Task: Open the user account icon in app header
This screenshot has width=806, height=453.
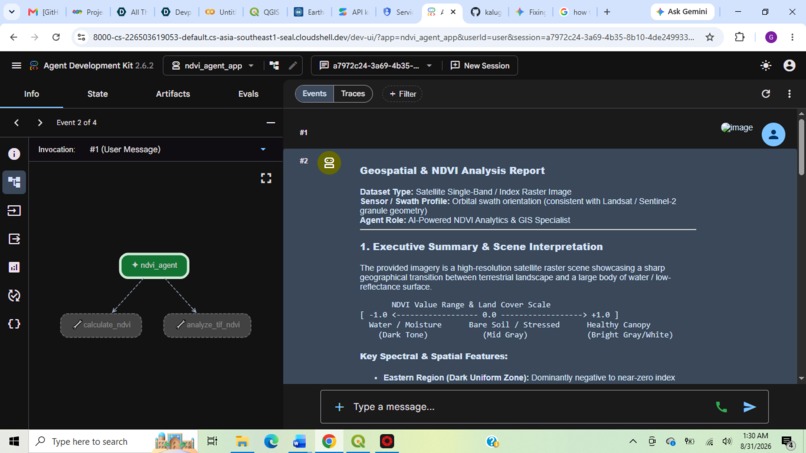Action: click(789, 65)
